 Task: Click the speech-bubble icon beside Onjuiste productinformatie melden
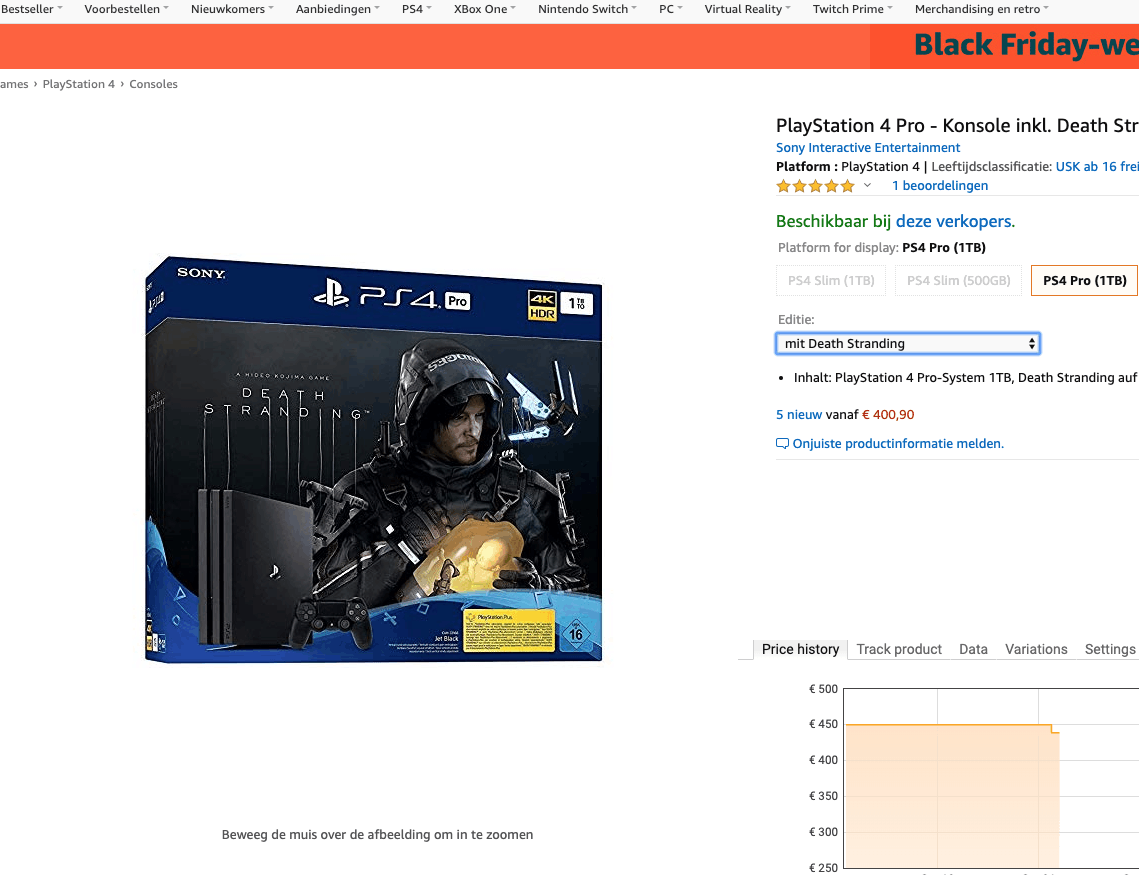[782, 444]
